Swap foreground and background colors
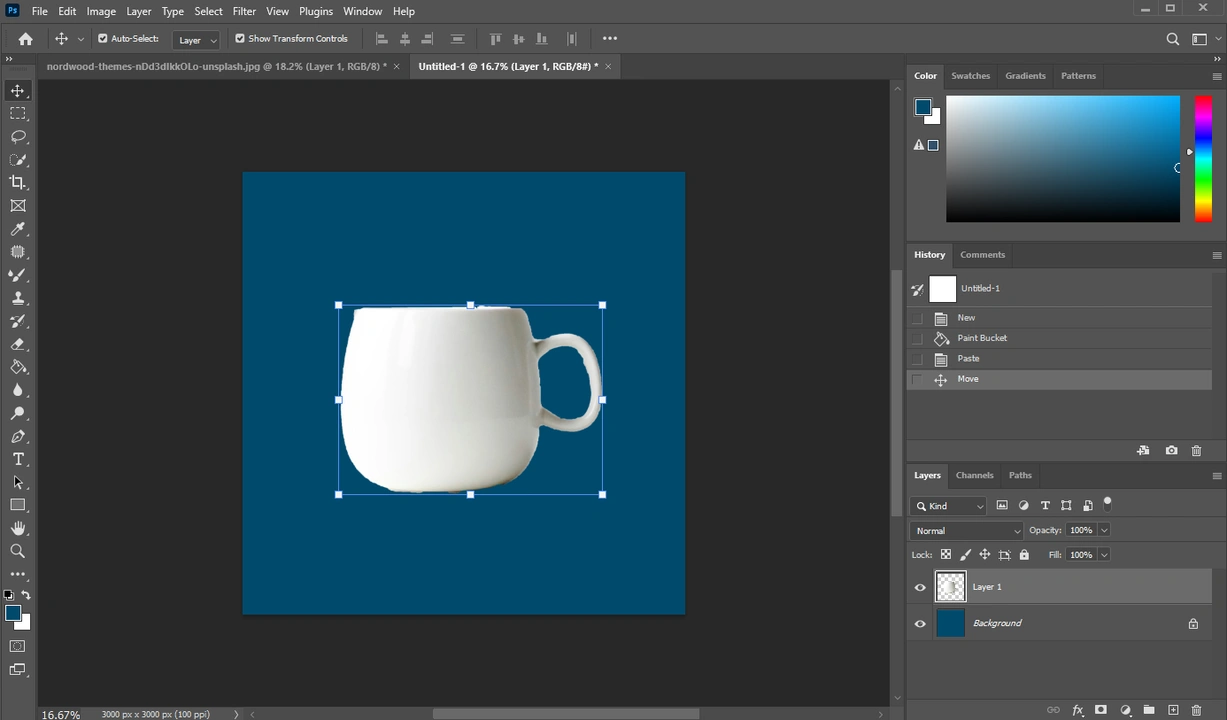The image size is (1227, 720). (x=27, y=595)
